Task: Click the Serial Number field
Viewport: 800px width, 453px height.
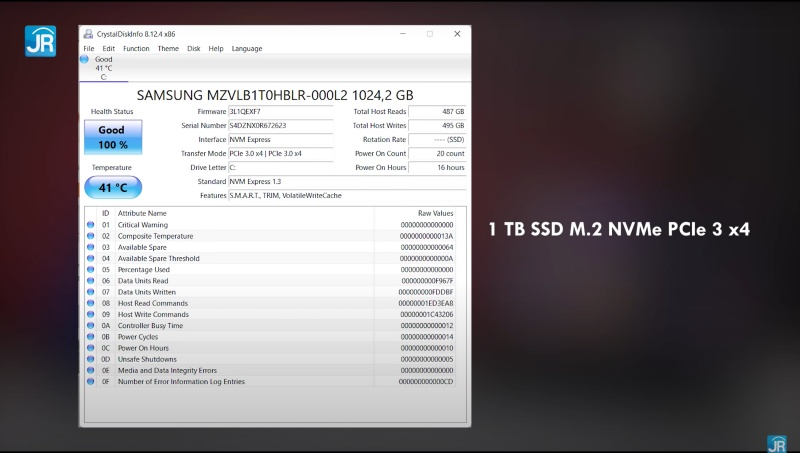Action: [x=280, y=126]
